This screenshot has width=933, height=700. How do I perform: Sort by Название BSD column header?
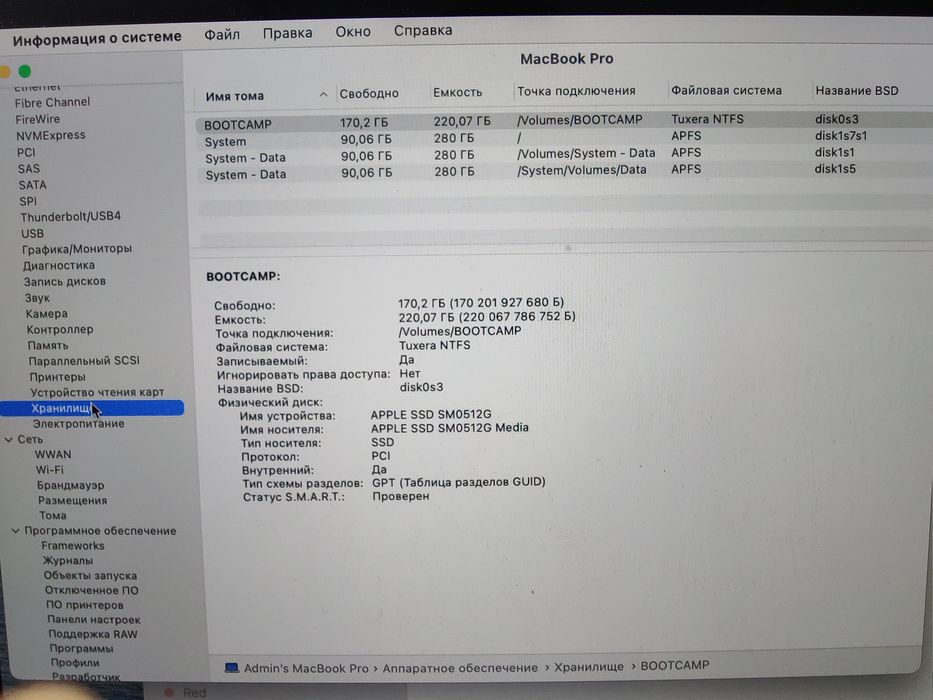click(857, 90)
